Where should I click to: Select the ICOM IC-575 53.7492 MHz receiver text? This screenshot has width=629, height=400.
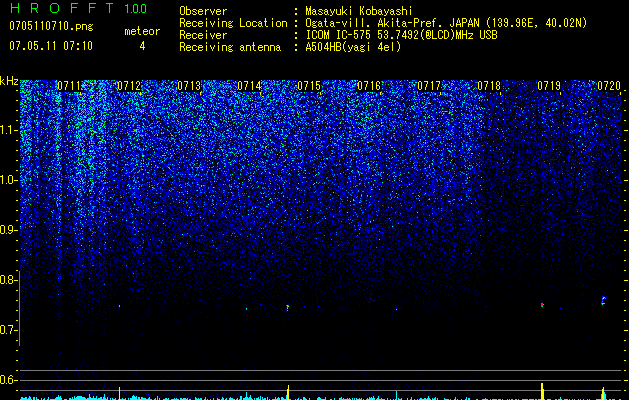coord(401,35)
